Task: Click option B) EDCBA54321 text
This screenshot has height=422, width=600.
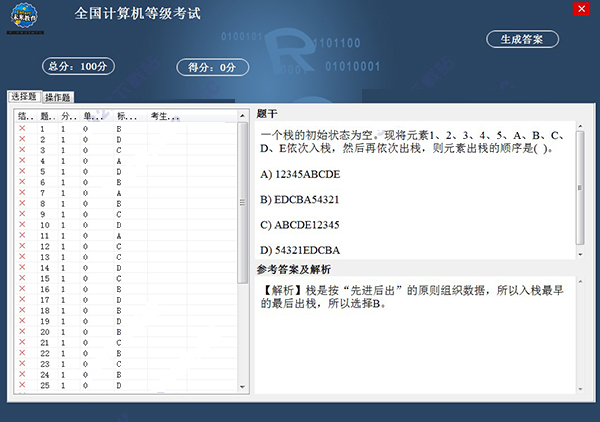Action: pos(300,200)
